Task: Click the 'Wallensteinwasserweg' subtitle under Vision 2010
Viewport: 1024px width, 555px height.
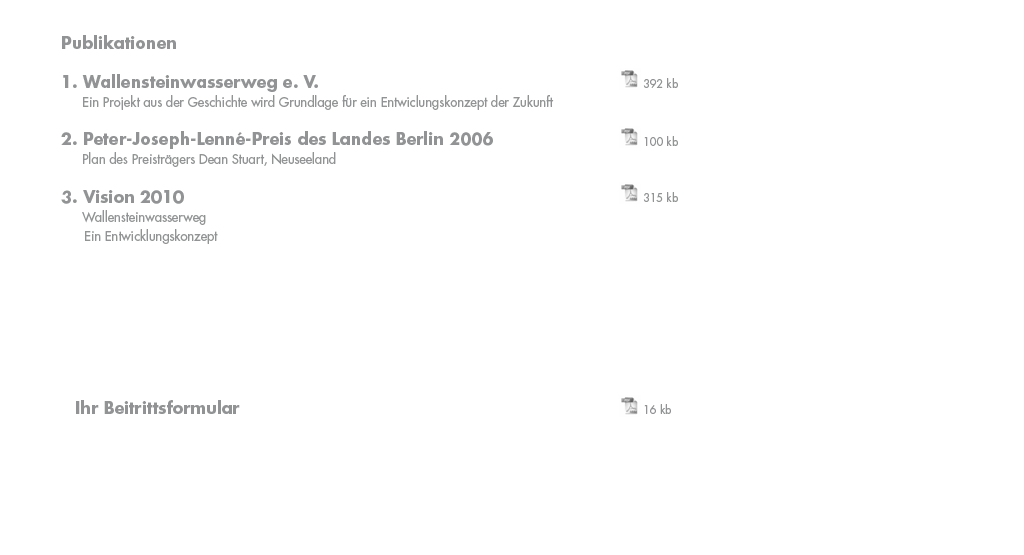Action: pyautogui.click(x=144, y=217)
